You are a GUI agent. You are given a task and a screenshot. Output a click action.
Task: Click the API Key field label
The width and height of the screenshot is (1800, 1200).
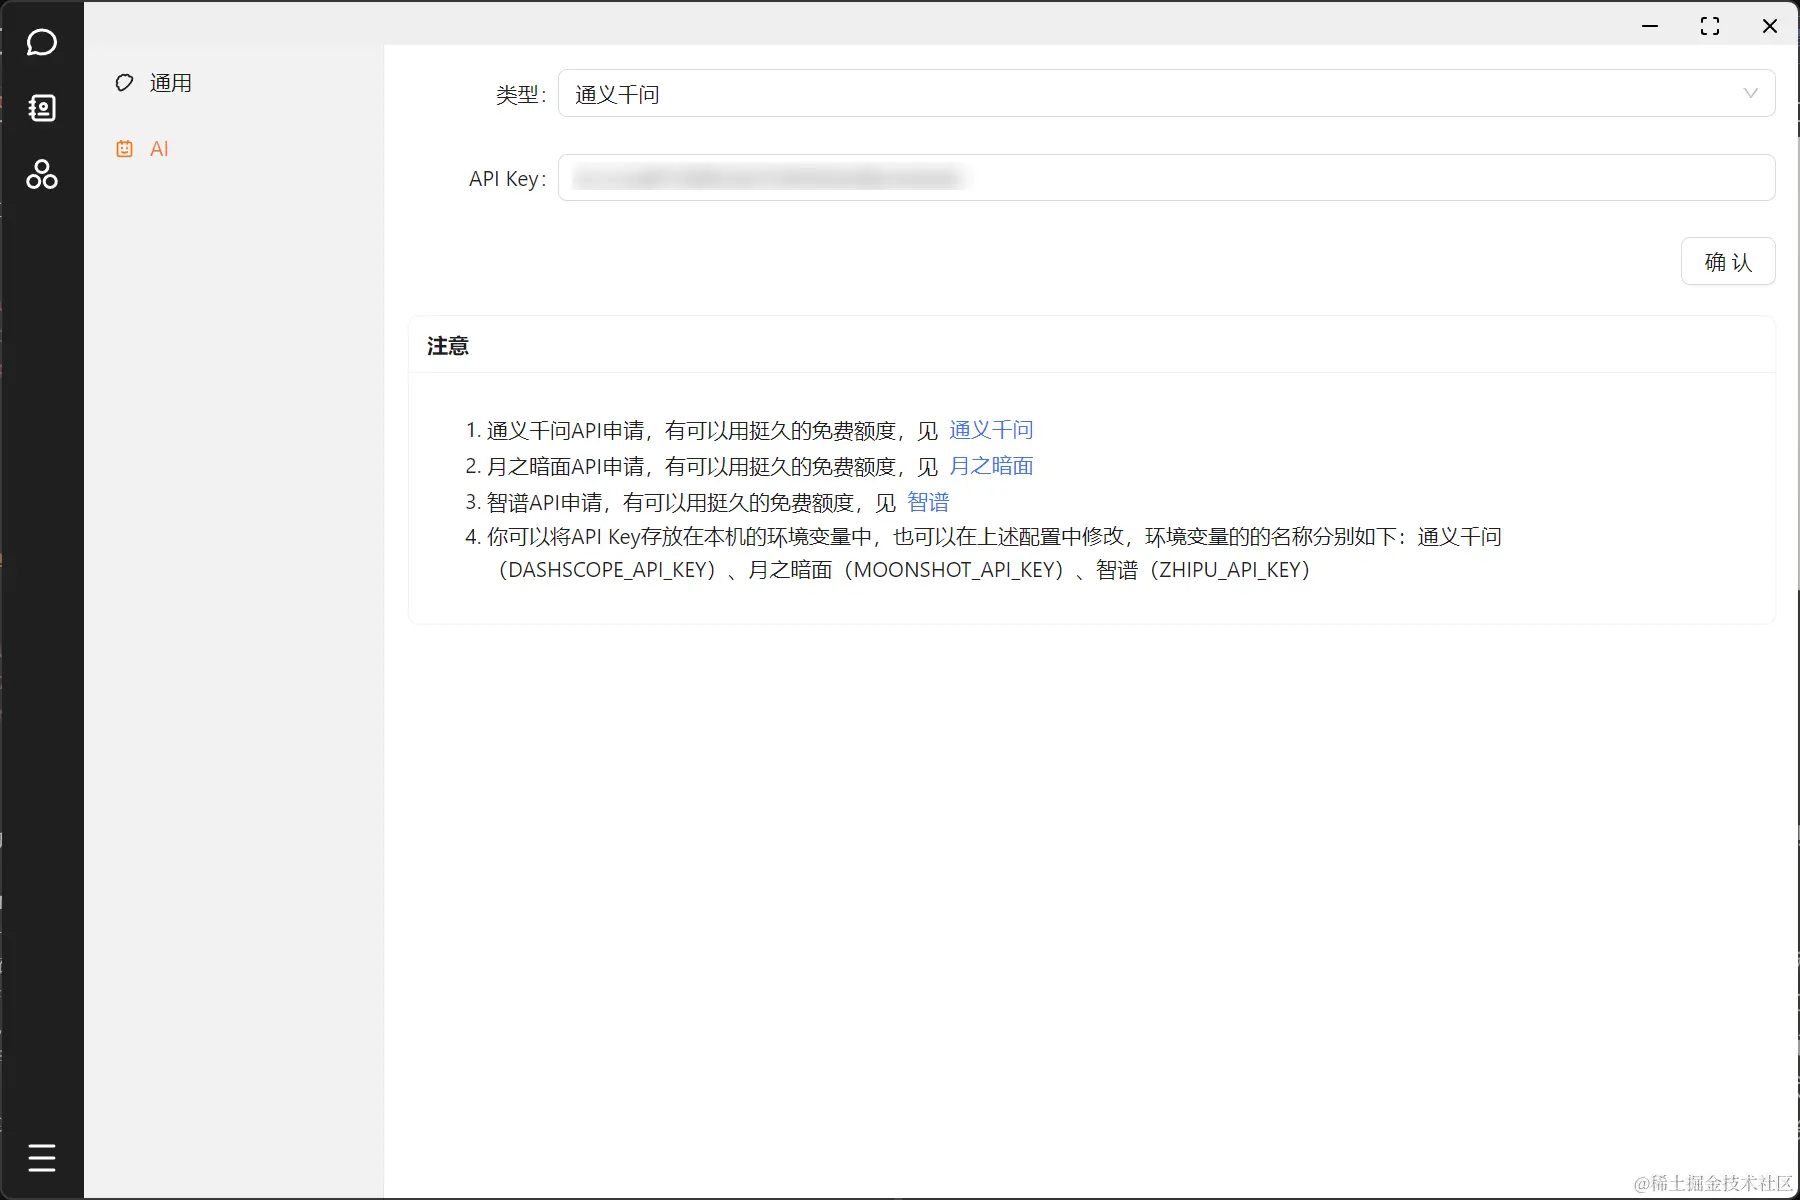pos(508,179)
